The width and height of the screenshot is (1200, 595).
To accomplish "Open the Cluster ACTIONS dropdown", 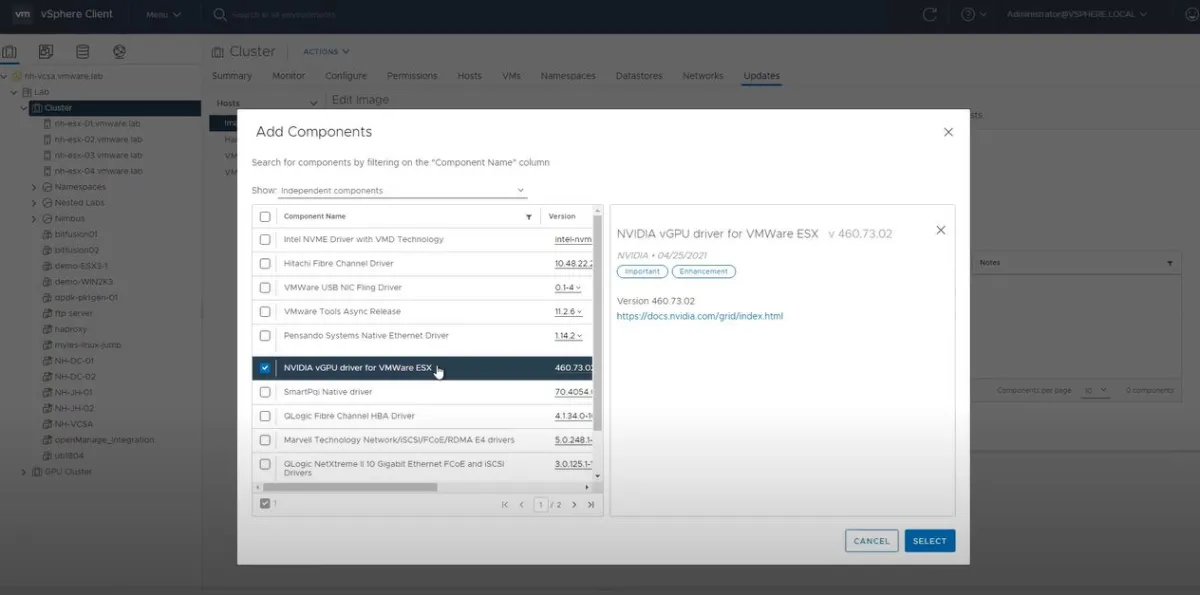I will coord(326,52).
